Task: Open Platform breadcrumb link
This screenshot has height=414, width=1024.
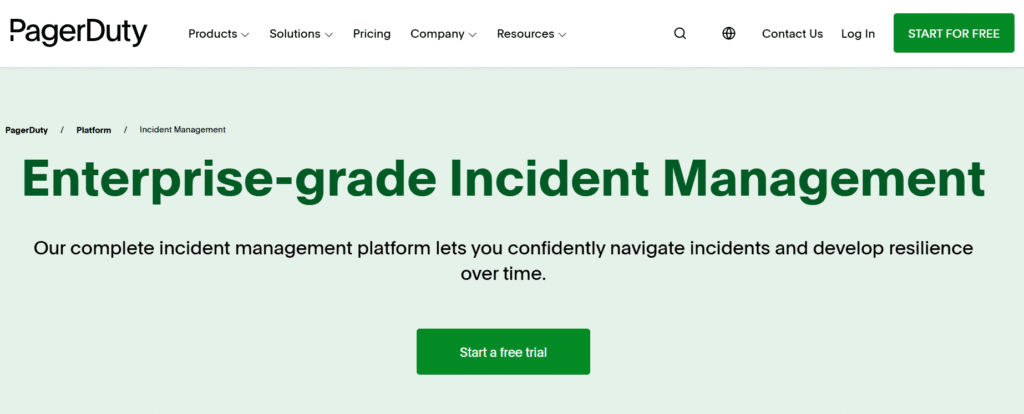Action: click(93, 130)
